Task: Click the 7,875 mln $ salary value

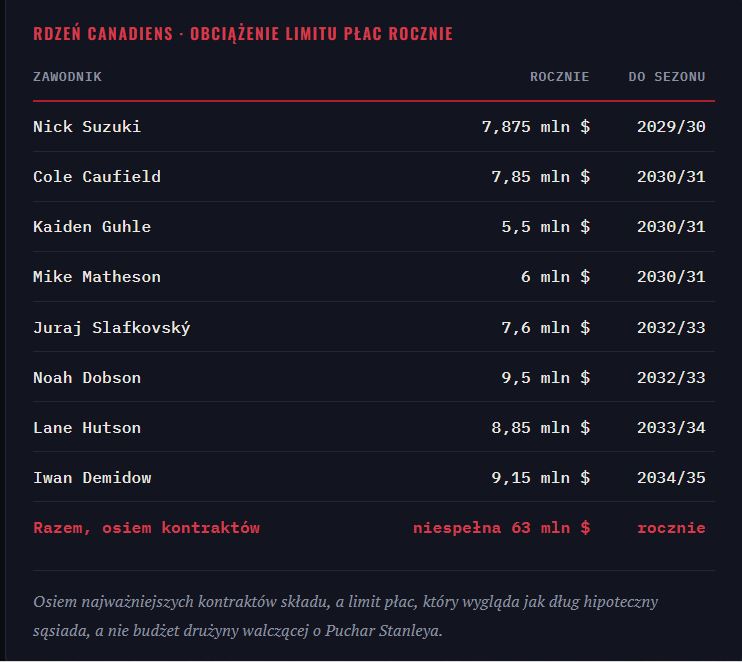Action: coord(536,126)
